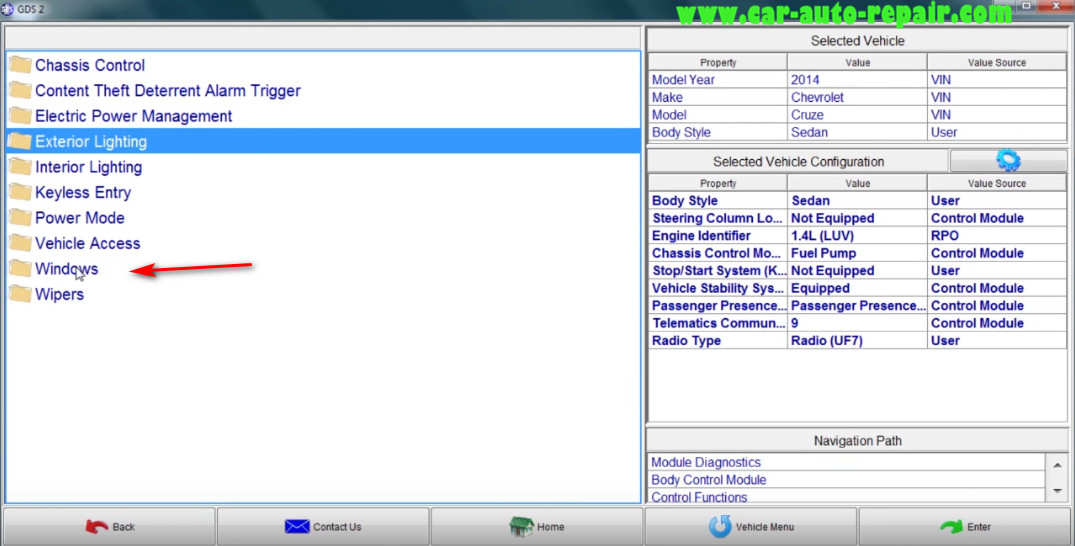Screen dimensions: 1075x546
Task: Click the Windows folder icon
Action: pyautogui.click(x=21, y=268)
